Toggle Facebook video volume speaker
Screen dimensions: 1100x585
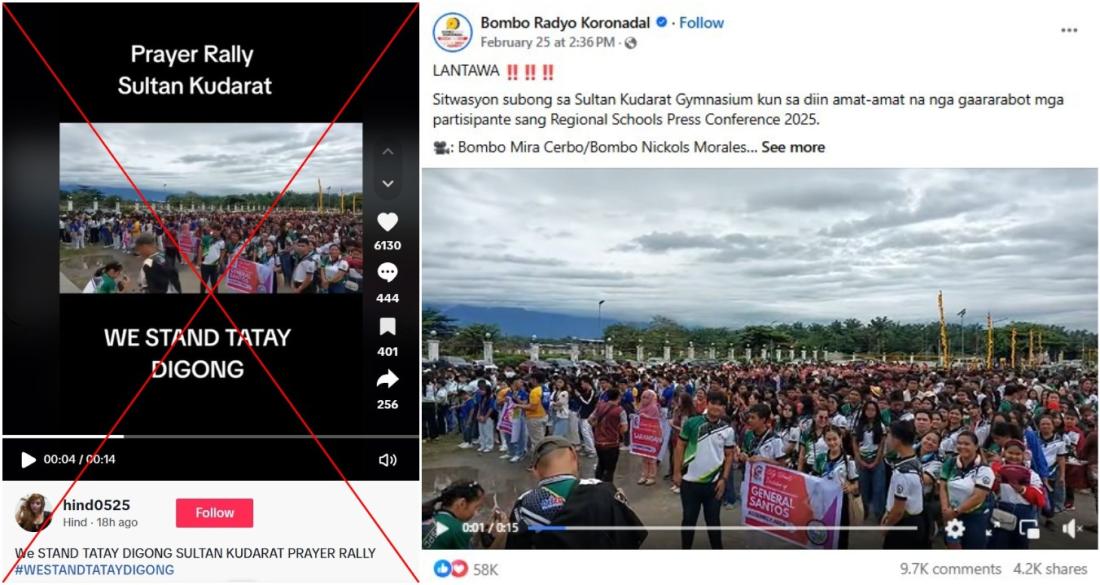(1071, 528)
